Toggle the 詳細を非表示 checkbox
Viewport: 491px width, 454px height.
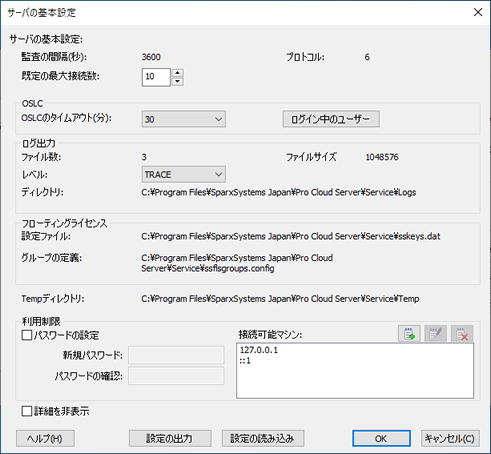pos(27,411)
